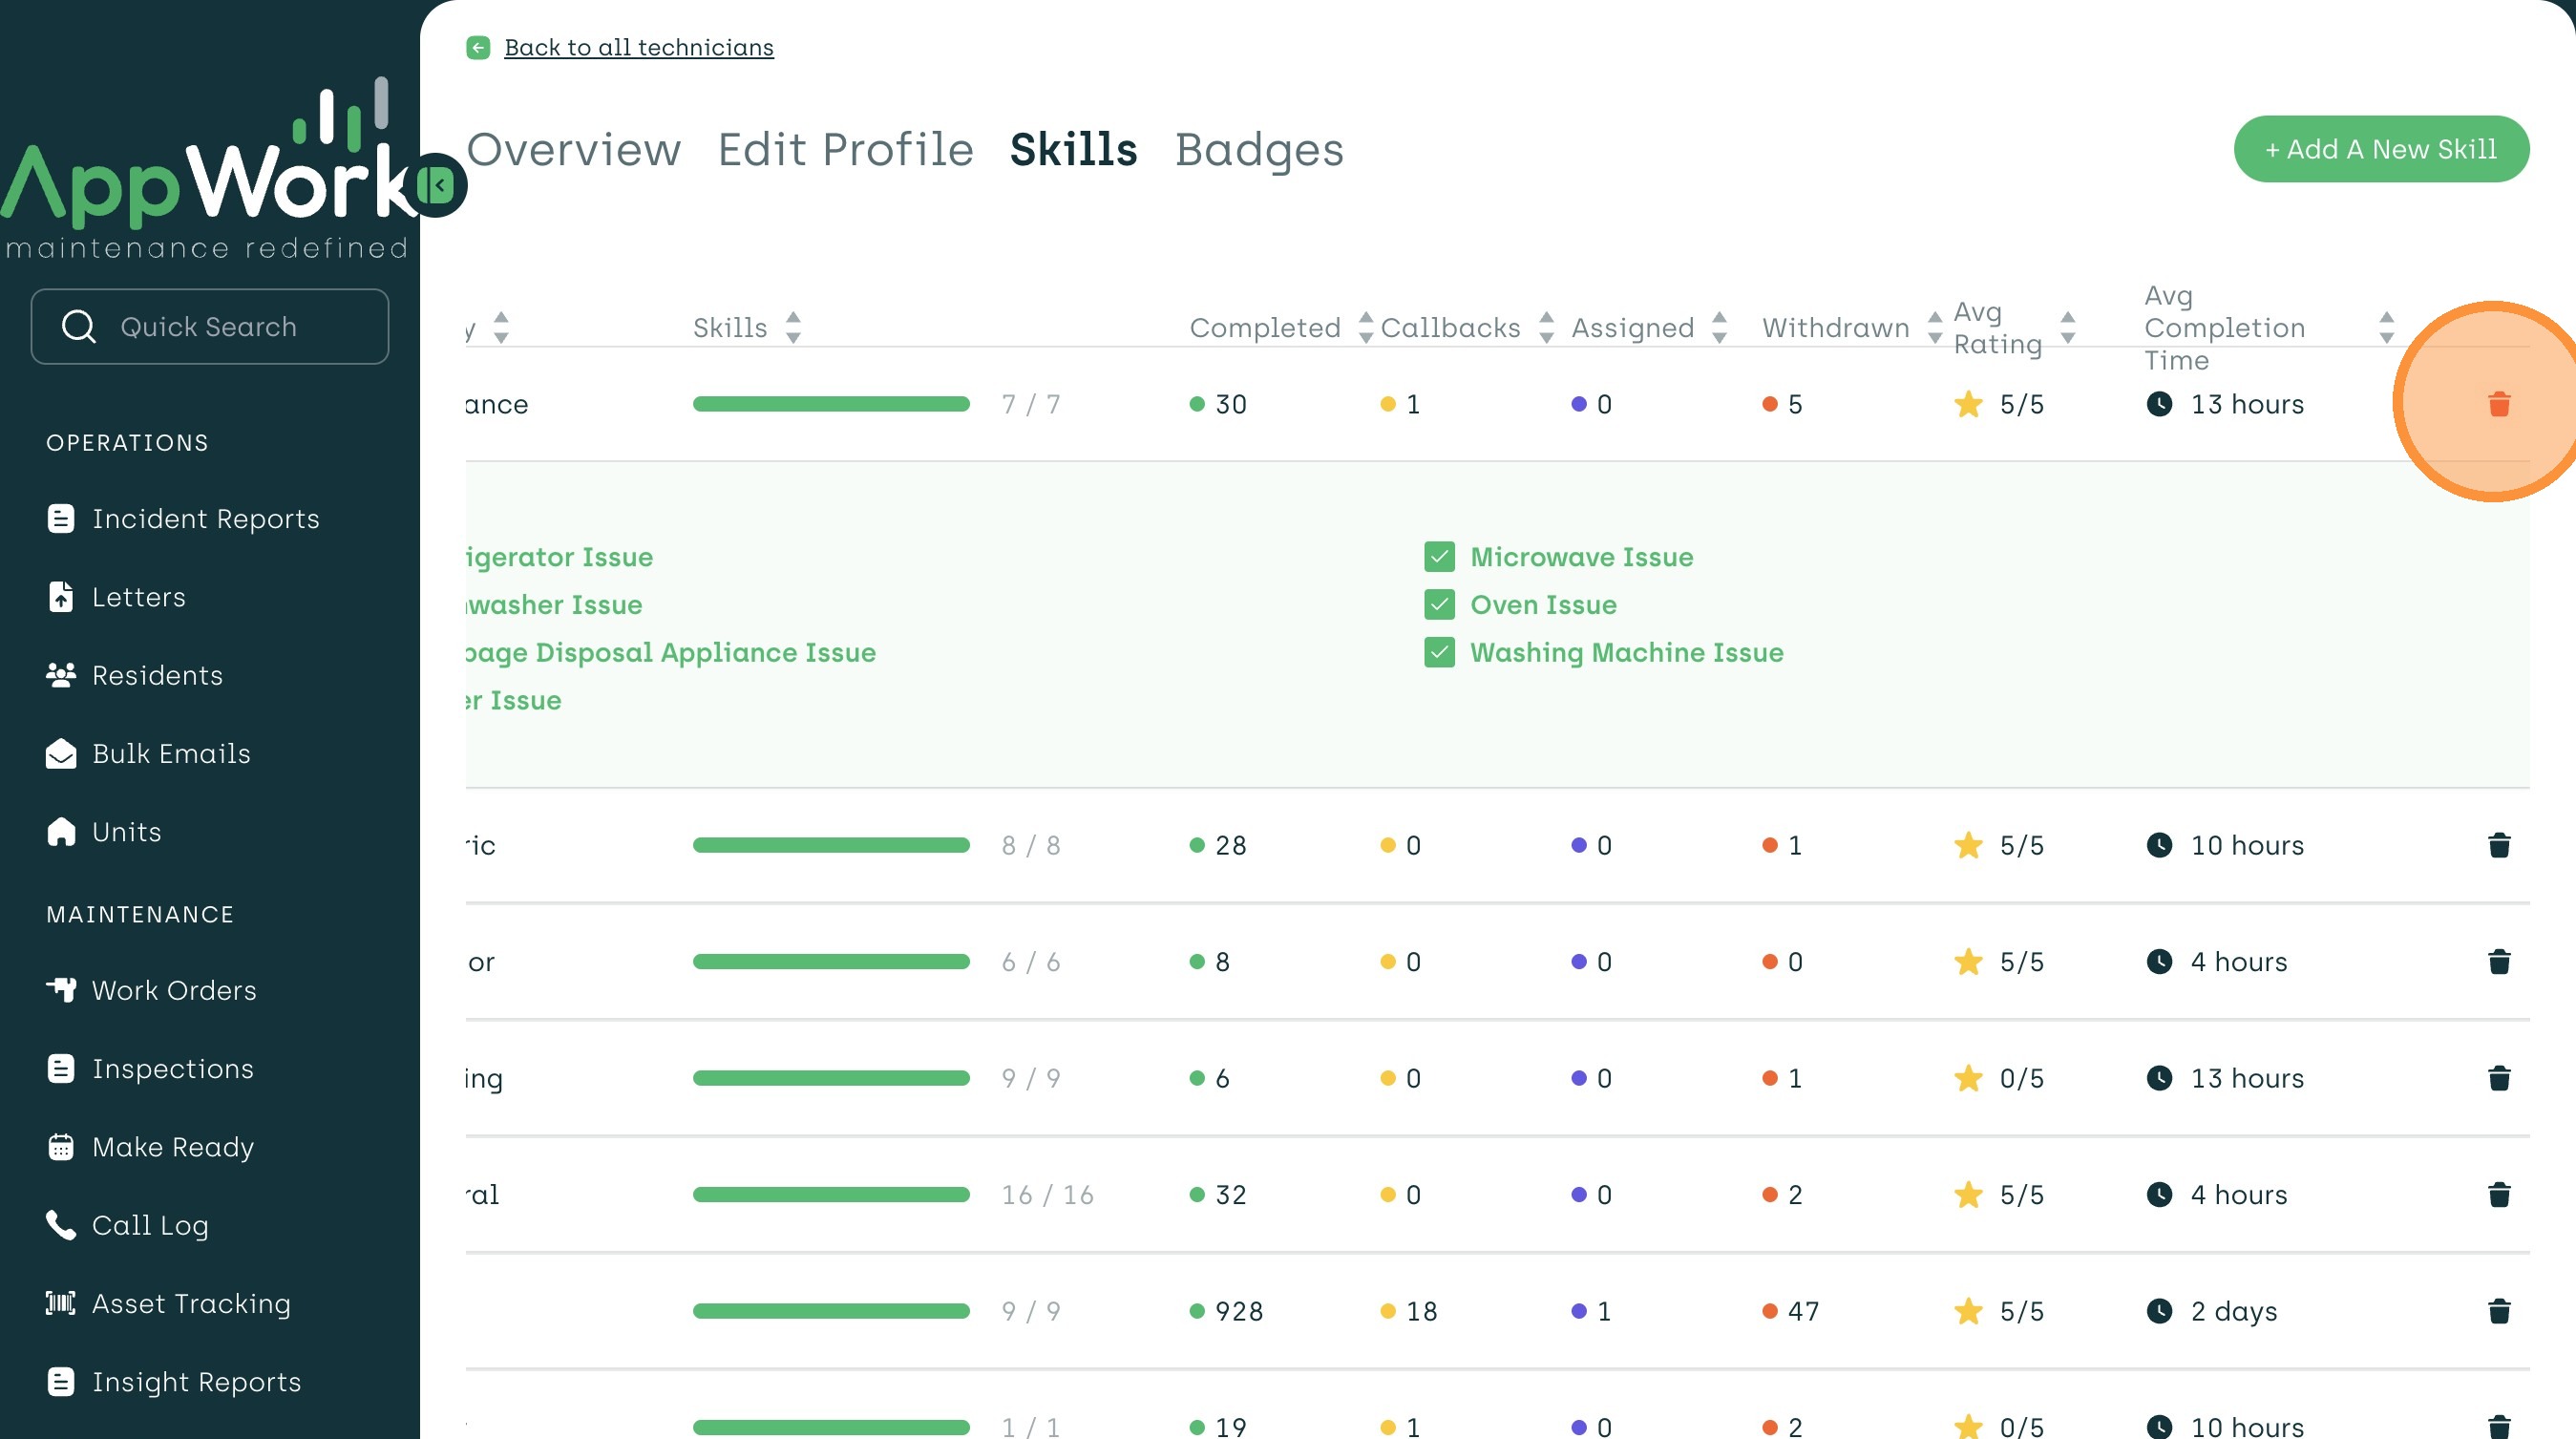Uncheck the Microwave Issue checkbox
2576x1439 pixels.
[x=1439, y=557]
